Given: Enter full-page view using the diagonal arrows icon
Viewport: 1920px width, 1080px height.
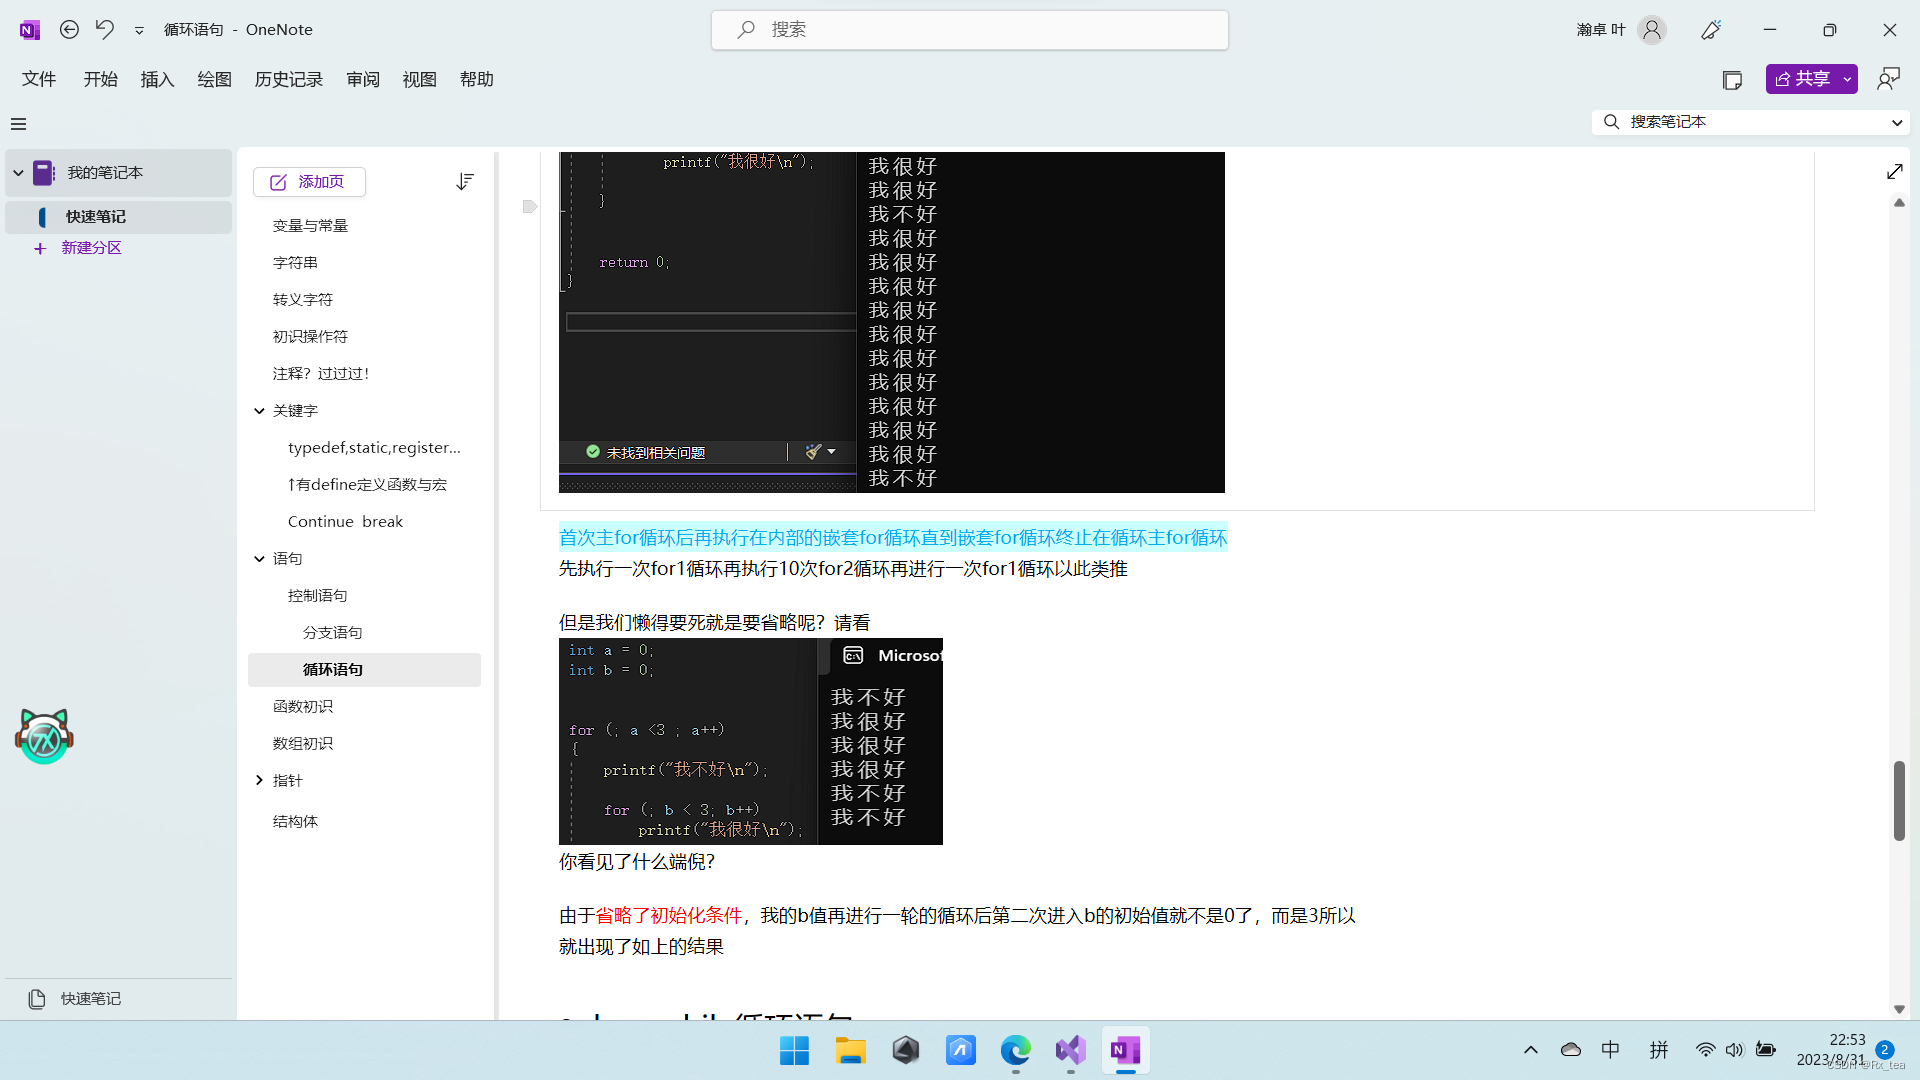Looking at the screenshot, I should [x=1895, y=171].
